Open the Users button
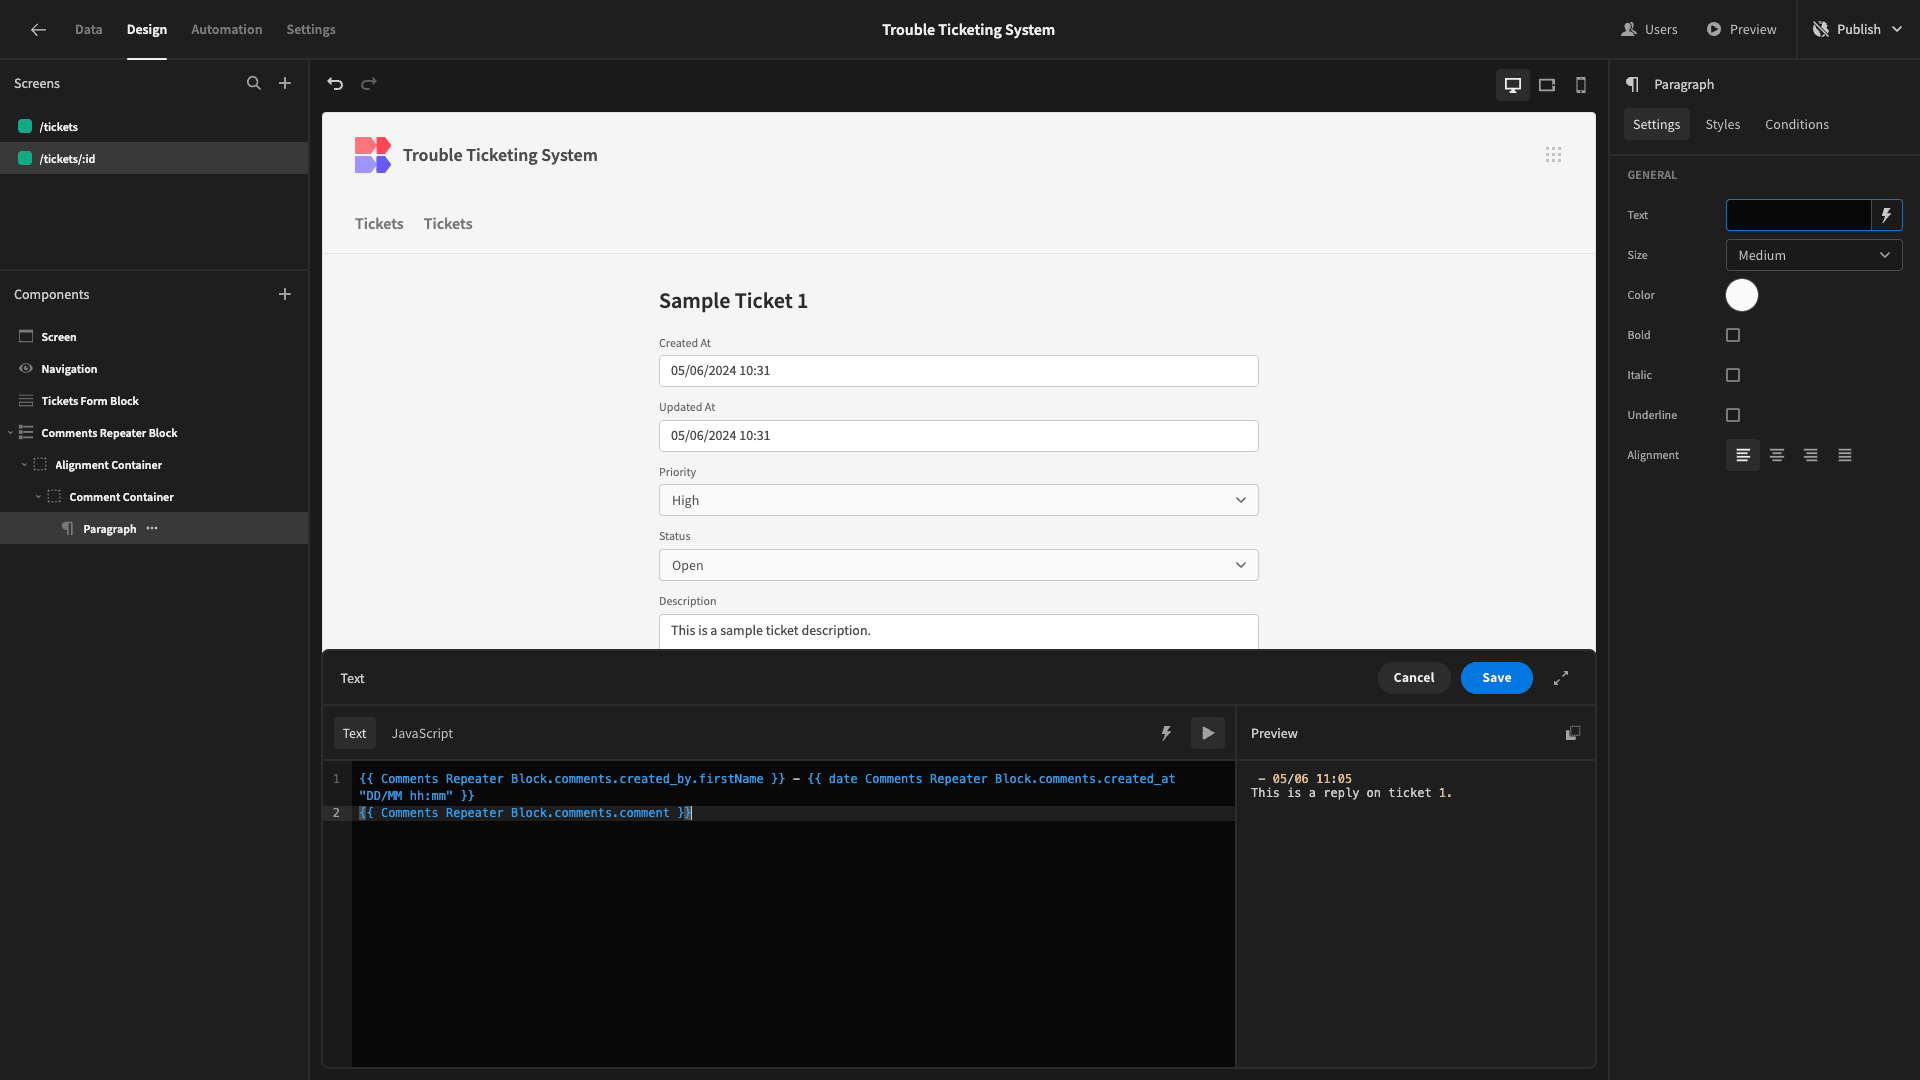This screenshot has width=1920, height=1080. 1649,30
